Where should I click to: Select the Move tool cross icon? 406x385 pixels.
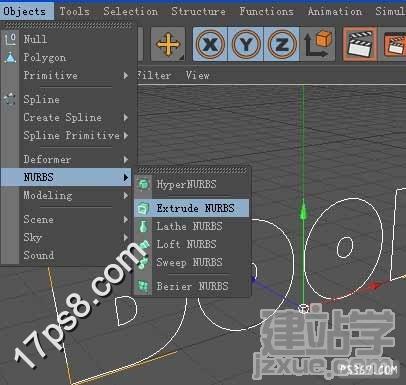pyautogui.click(x=168, y=44)
